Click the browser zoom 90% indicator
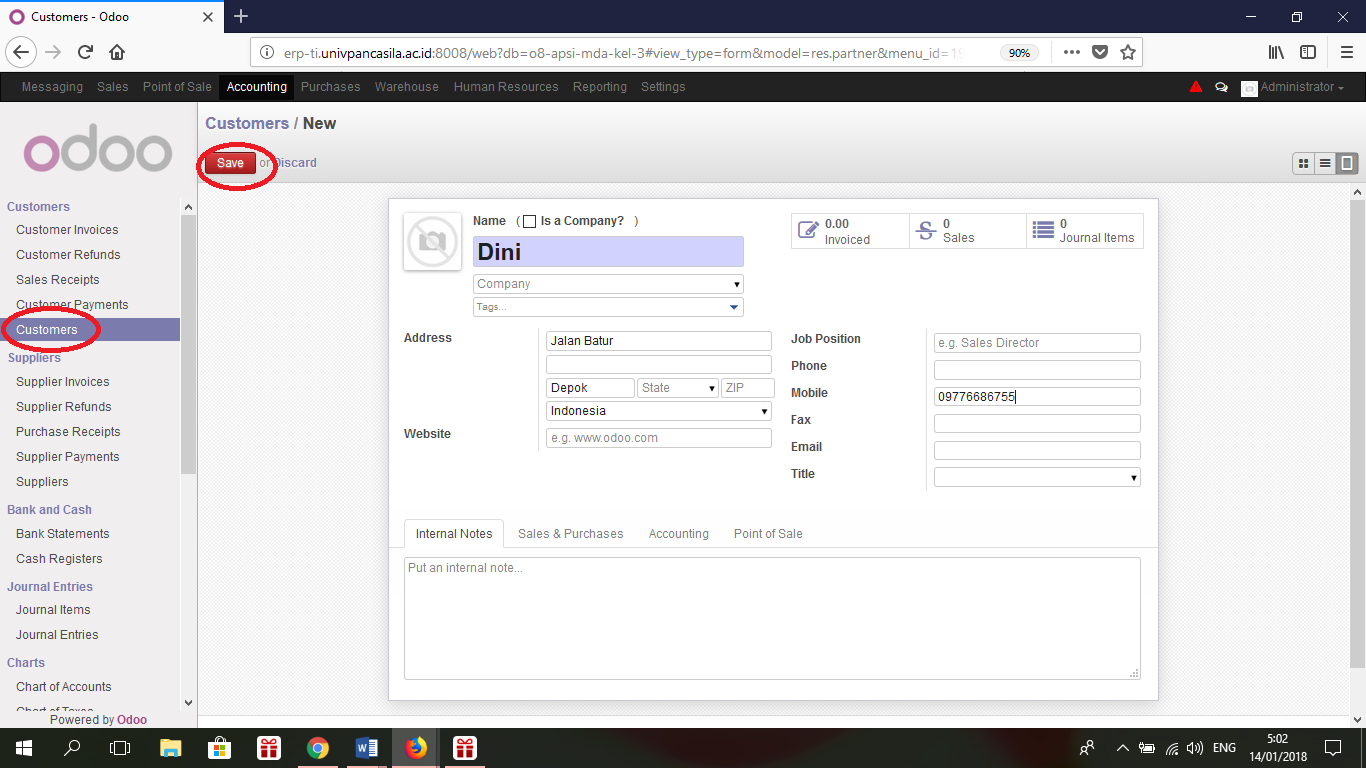This screenshot has height=768, width=1366. point(1019,53)
